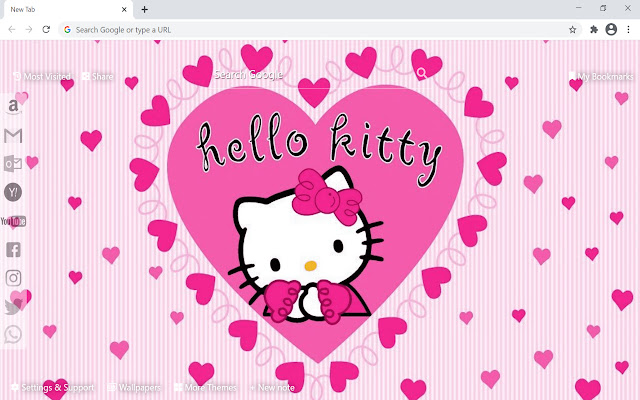Click the magnifier icon in Search Google

point(422,73)
